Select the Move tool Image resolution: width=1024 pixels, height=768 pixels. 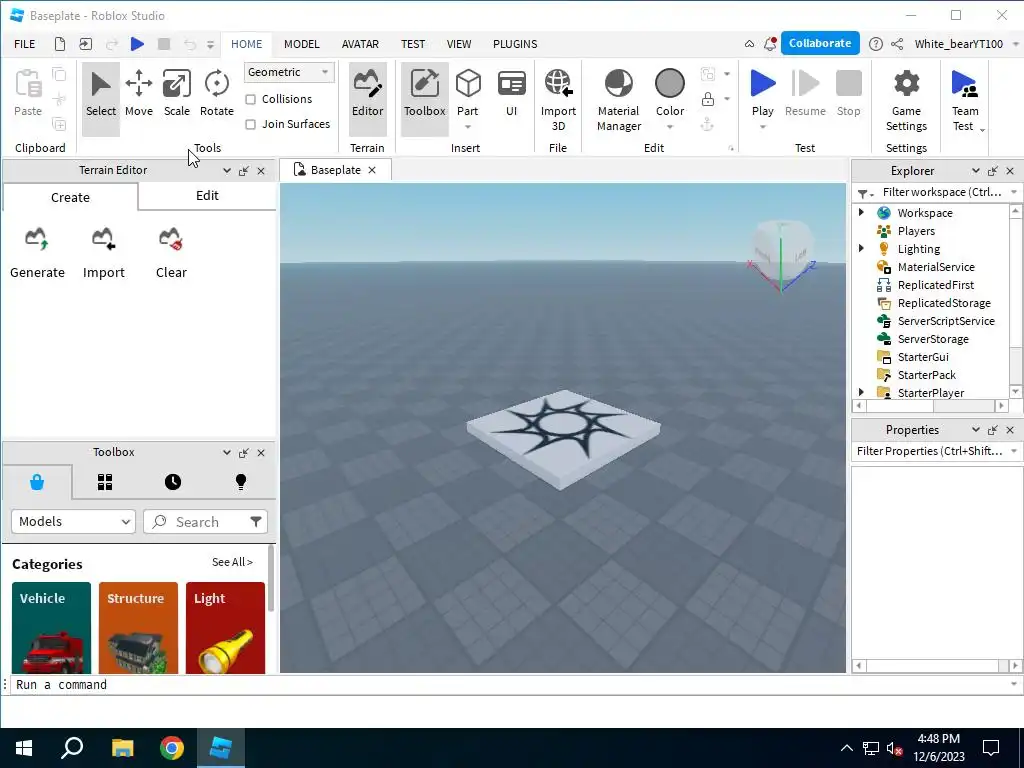coord(138,94)
